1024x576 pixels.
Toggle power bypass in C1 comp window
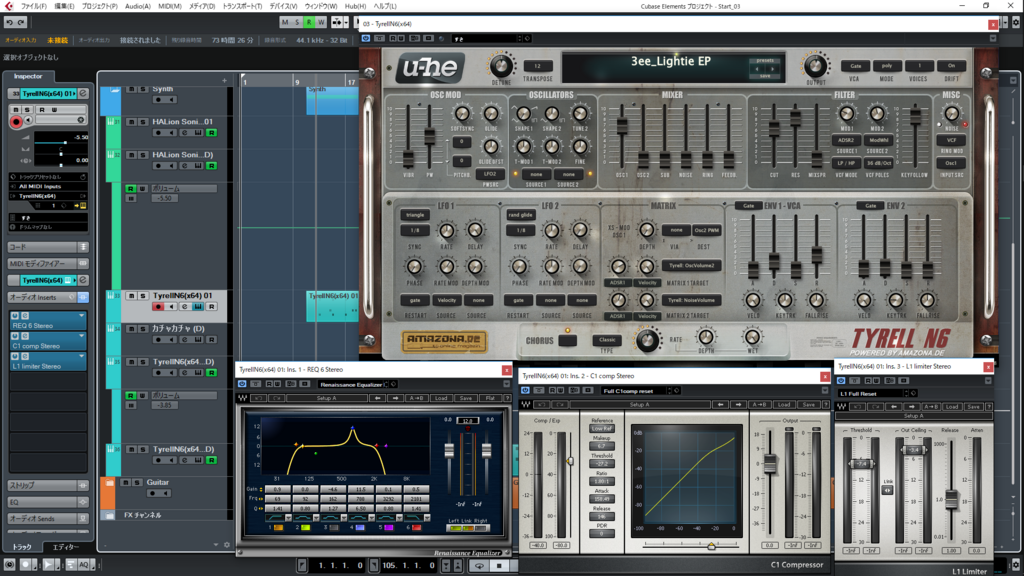[x=525, y=391]
